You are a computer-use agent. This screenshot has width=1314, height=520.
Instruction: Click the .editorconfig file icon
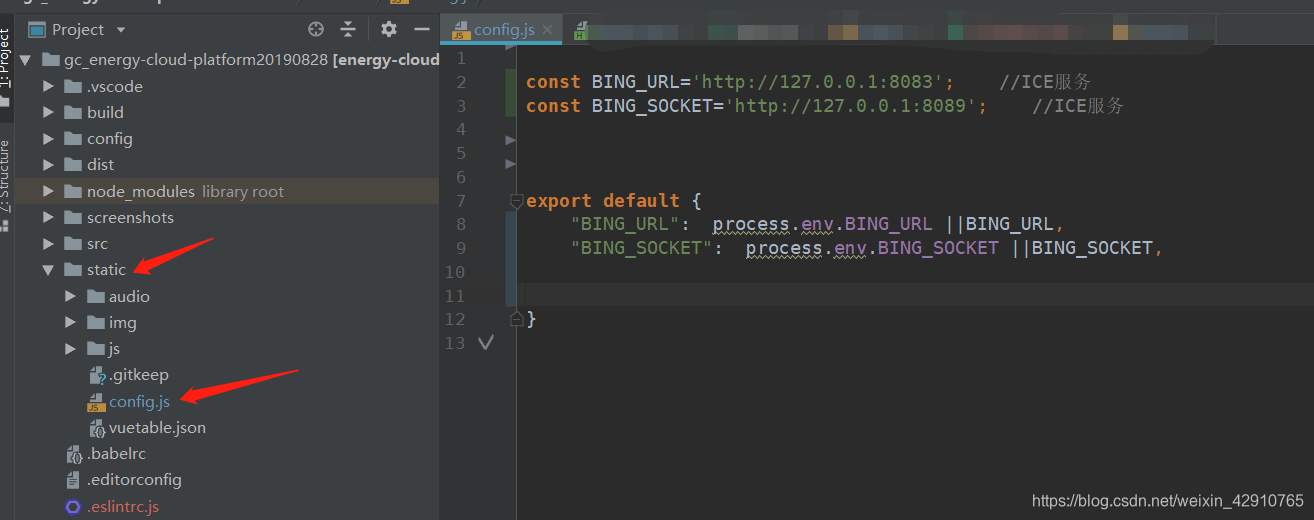coord(73,480)
